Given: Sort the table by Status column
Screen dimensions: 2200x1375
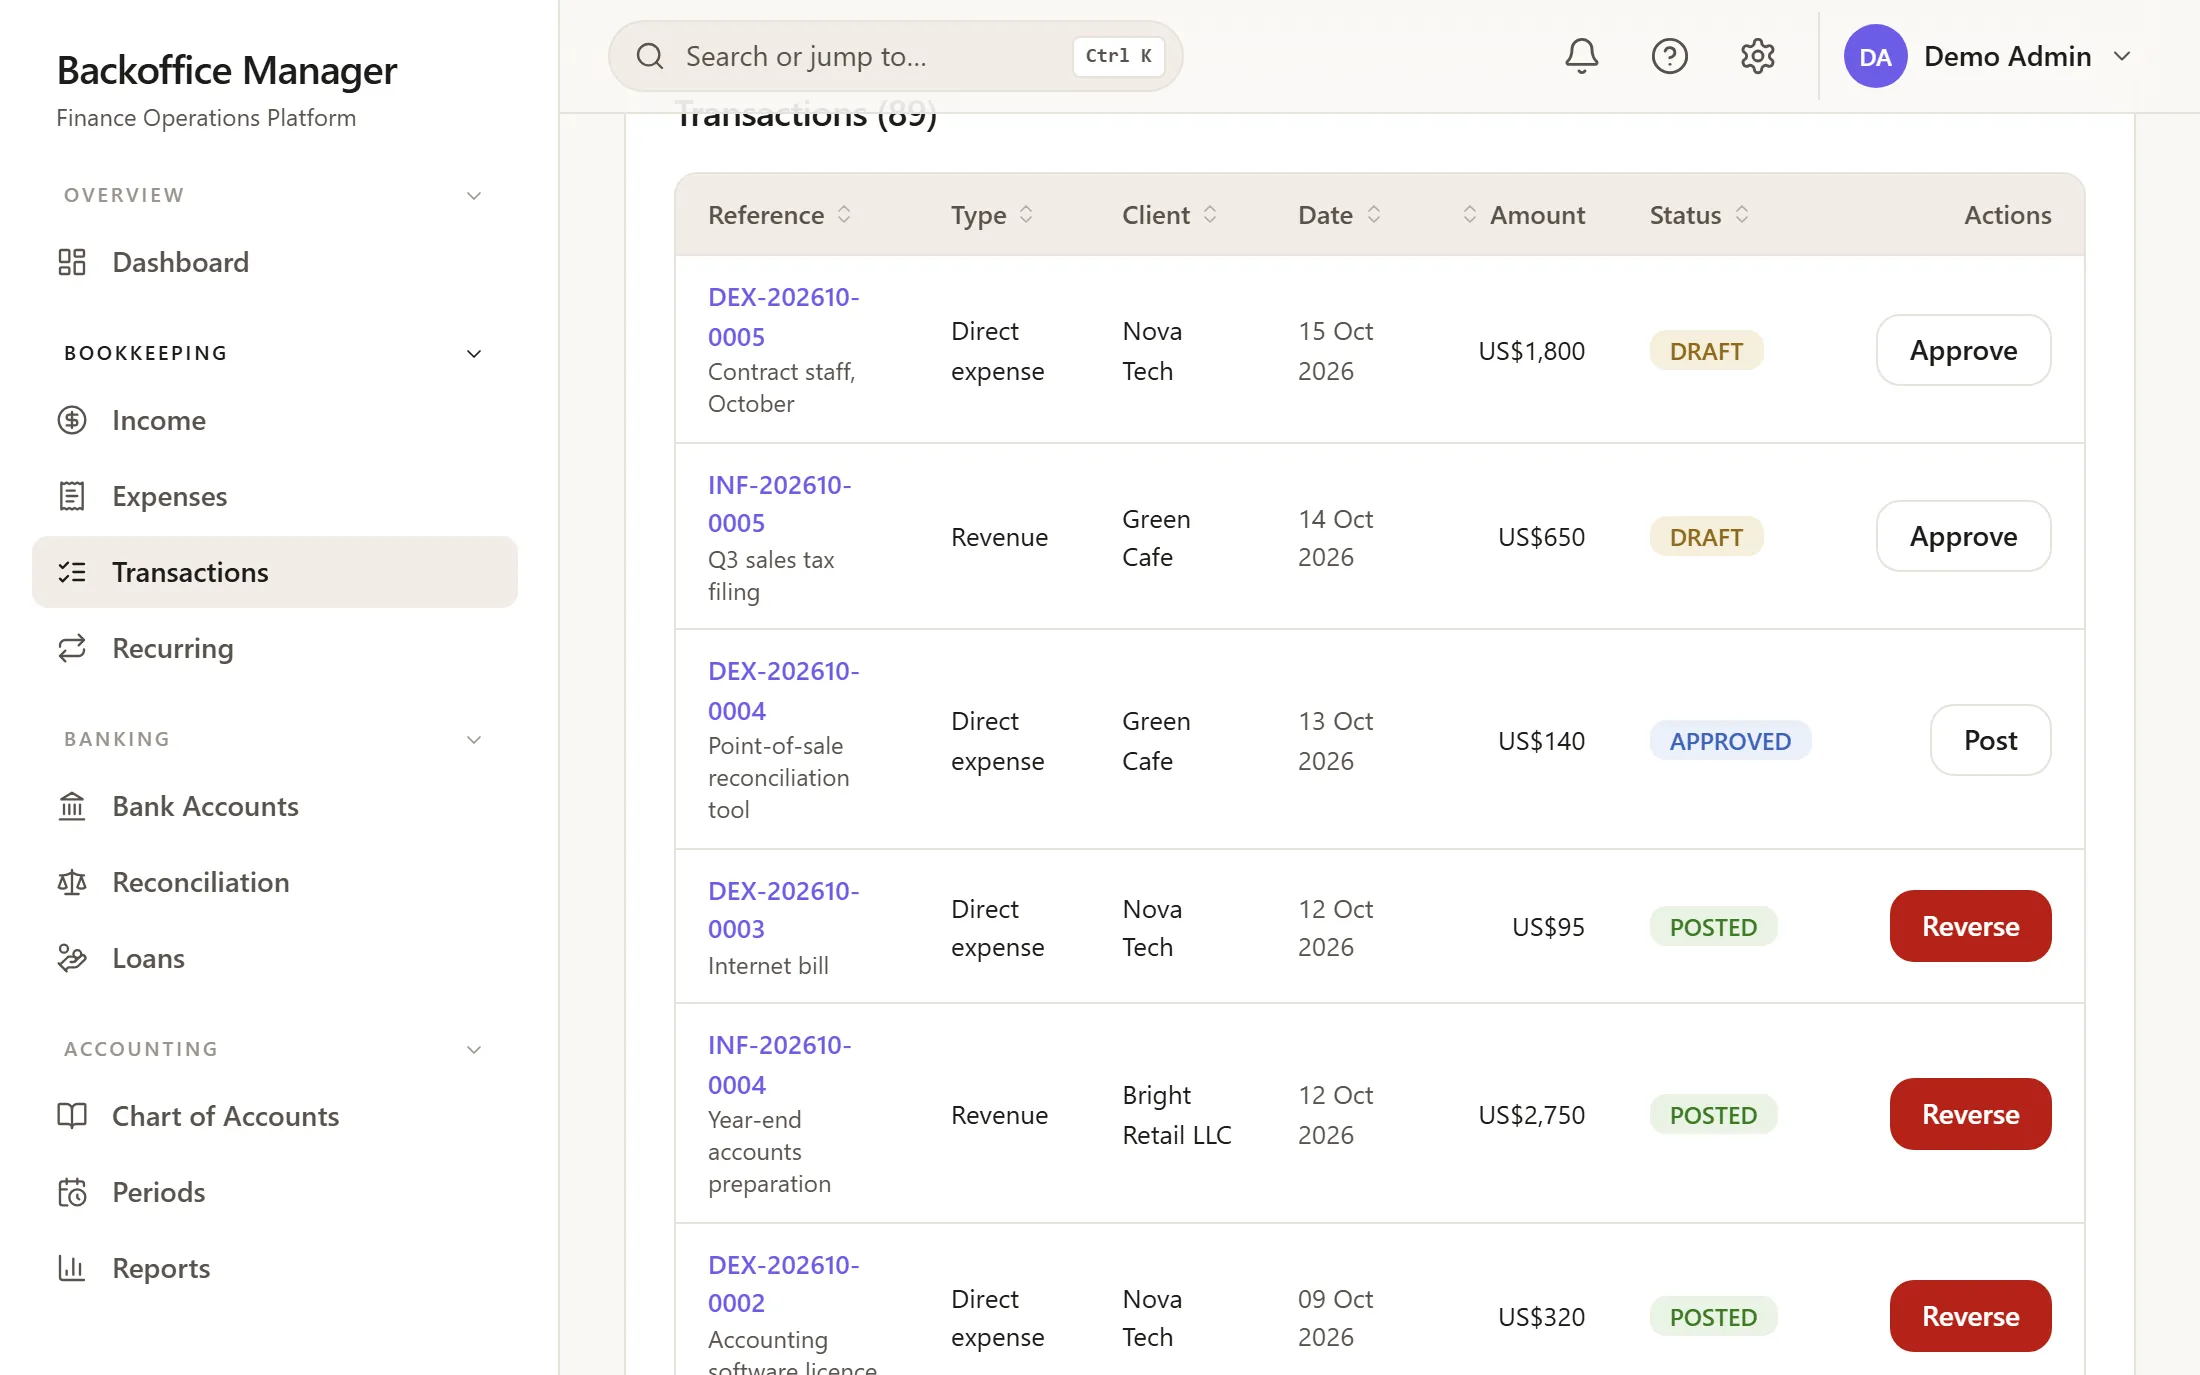Looking at the screenshot, I should point(1699,215).
